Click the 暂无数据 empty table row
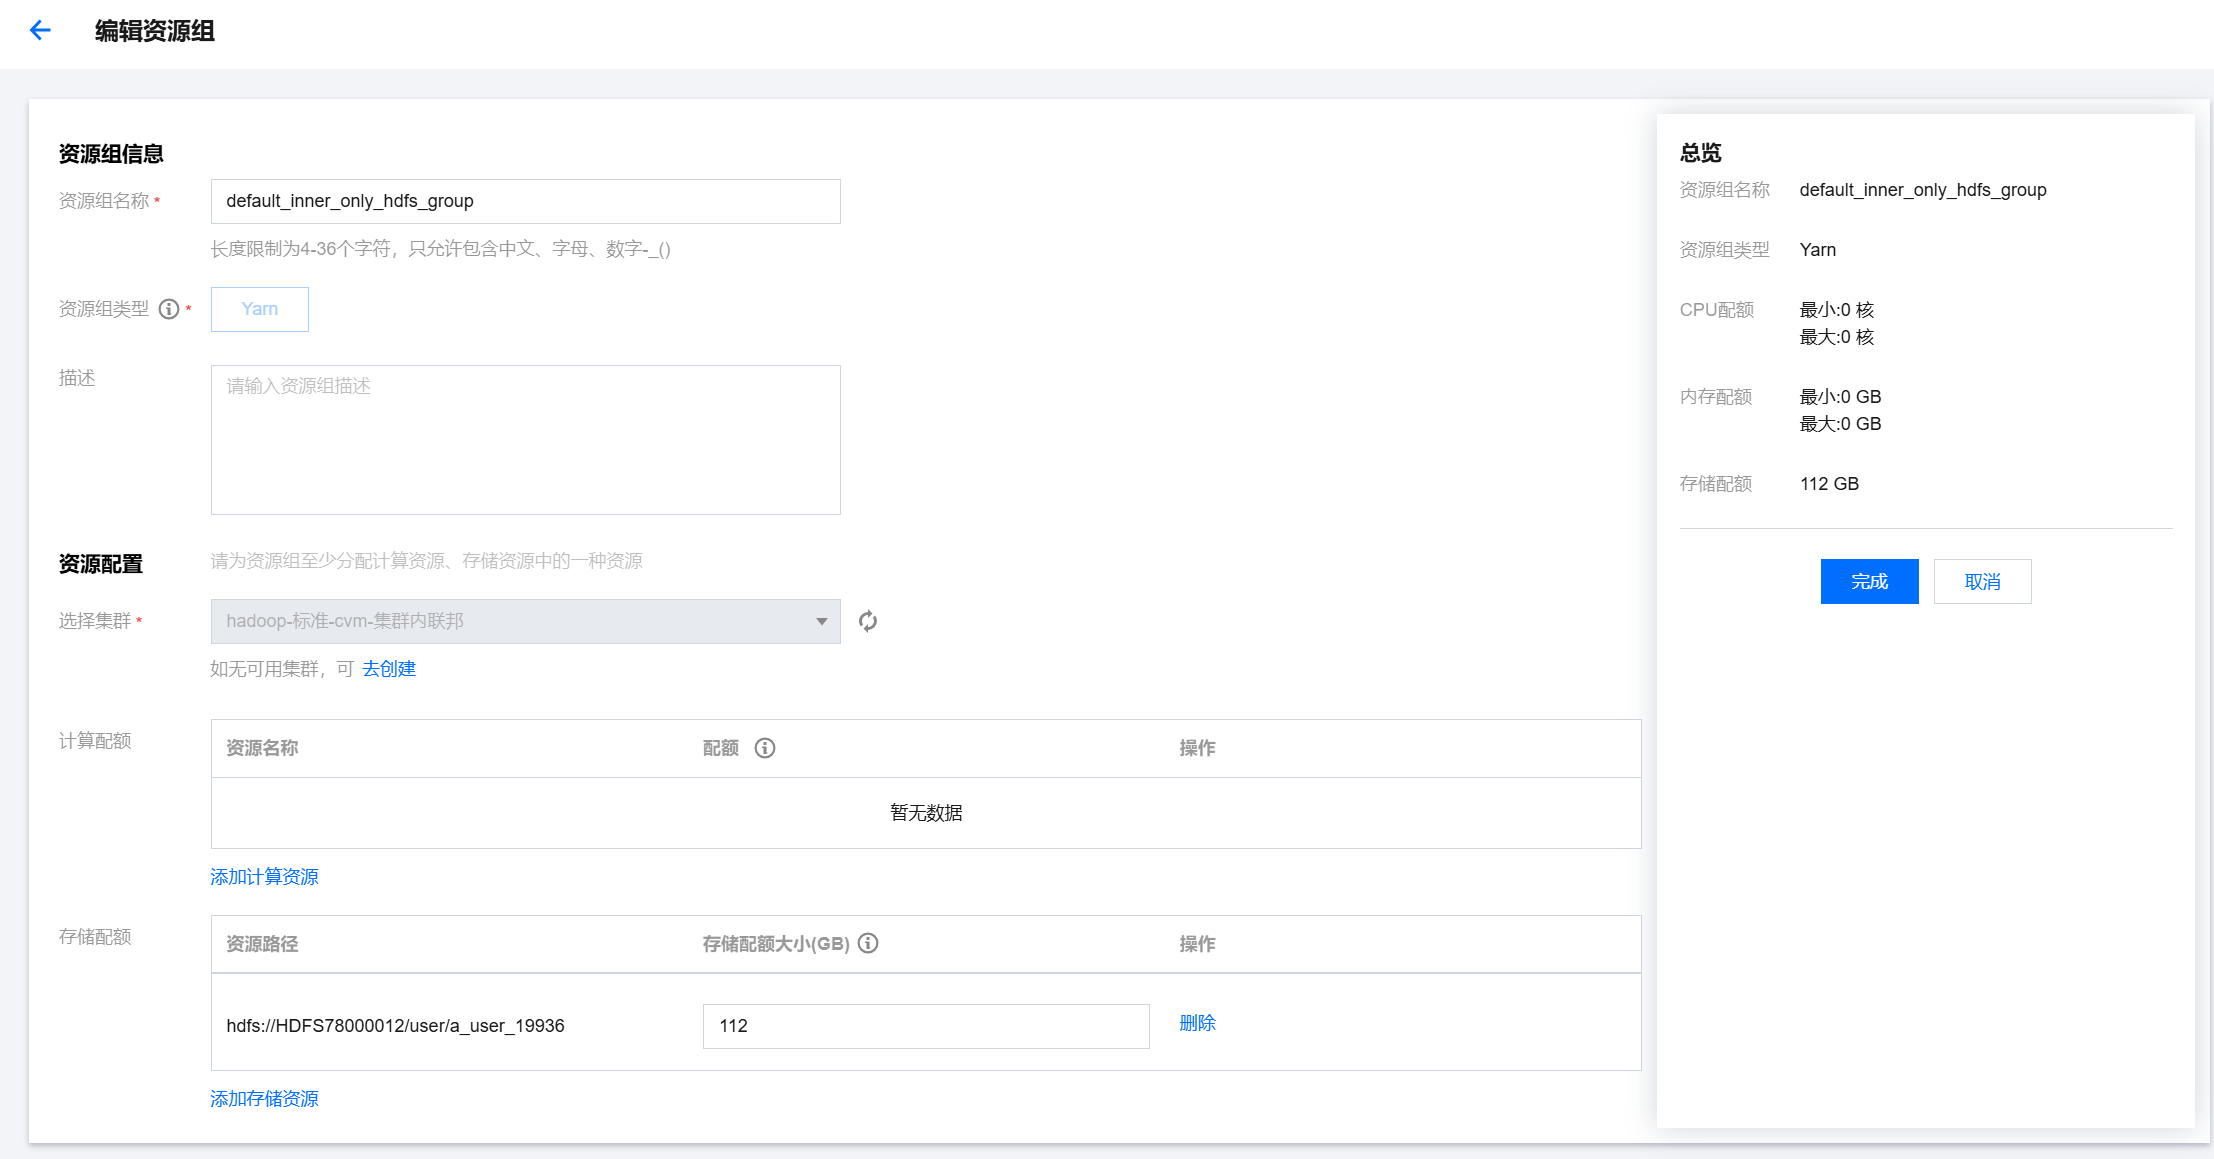2214x1159 pixels. point(925,813)
